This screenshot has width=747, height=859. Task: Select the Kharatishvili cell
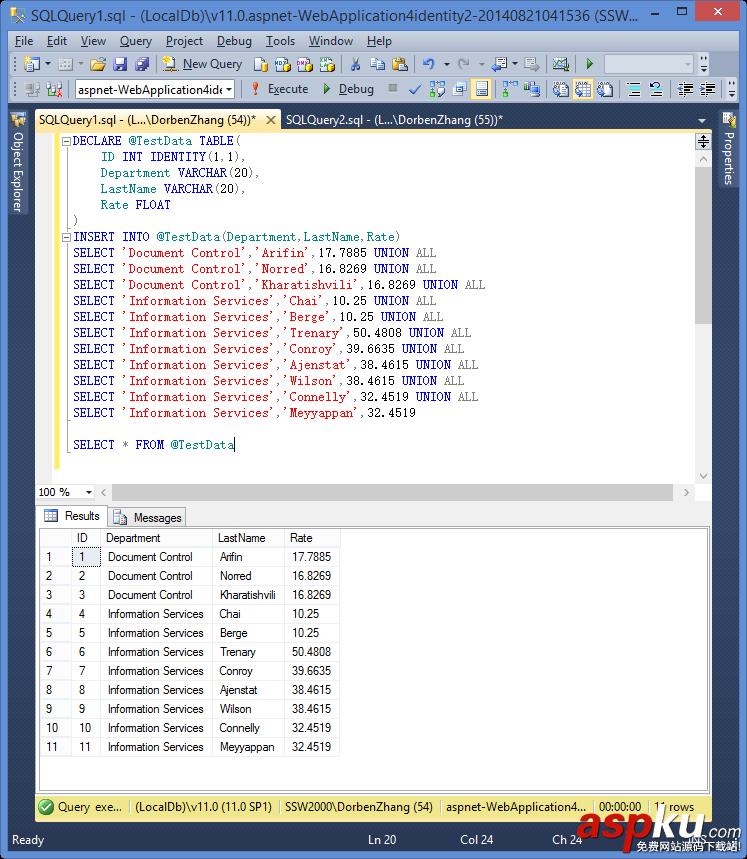(248, 595)
